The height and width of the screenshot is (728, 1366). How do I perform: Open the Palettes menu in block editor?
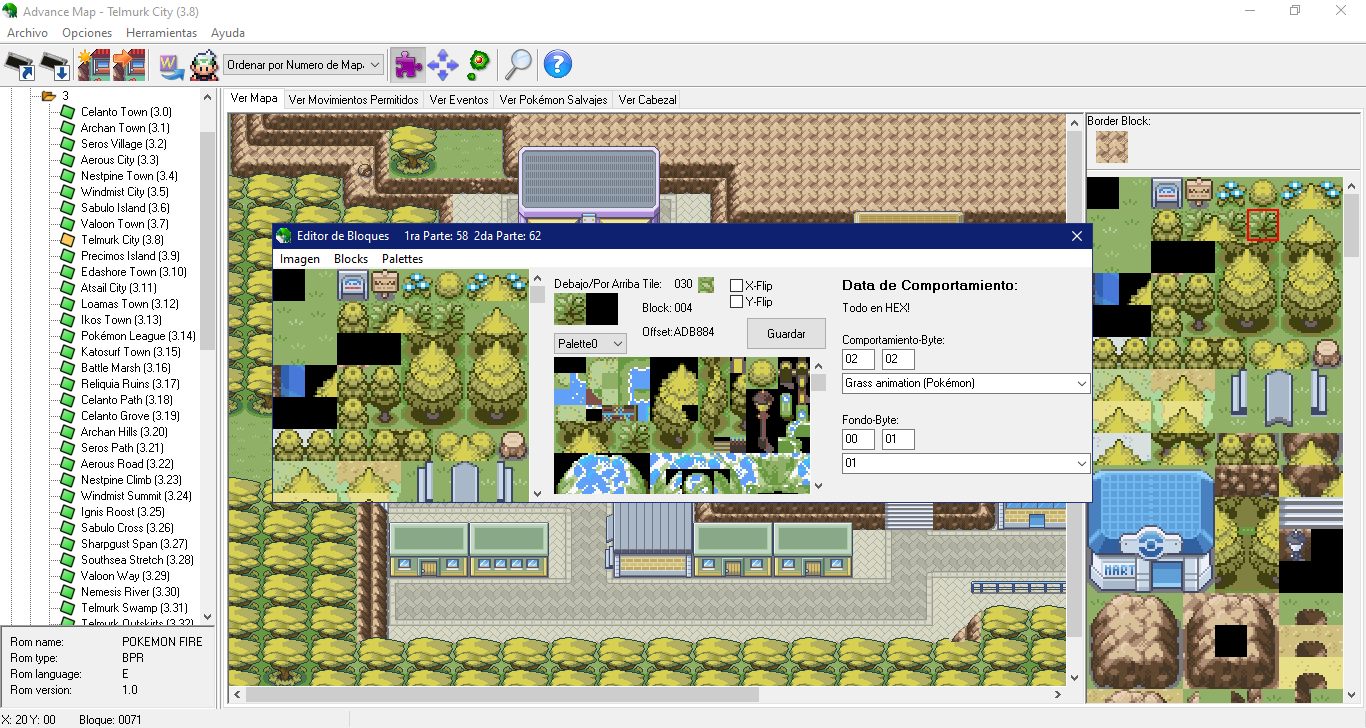coord(402,259)
